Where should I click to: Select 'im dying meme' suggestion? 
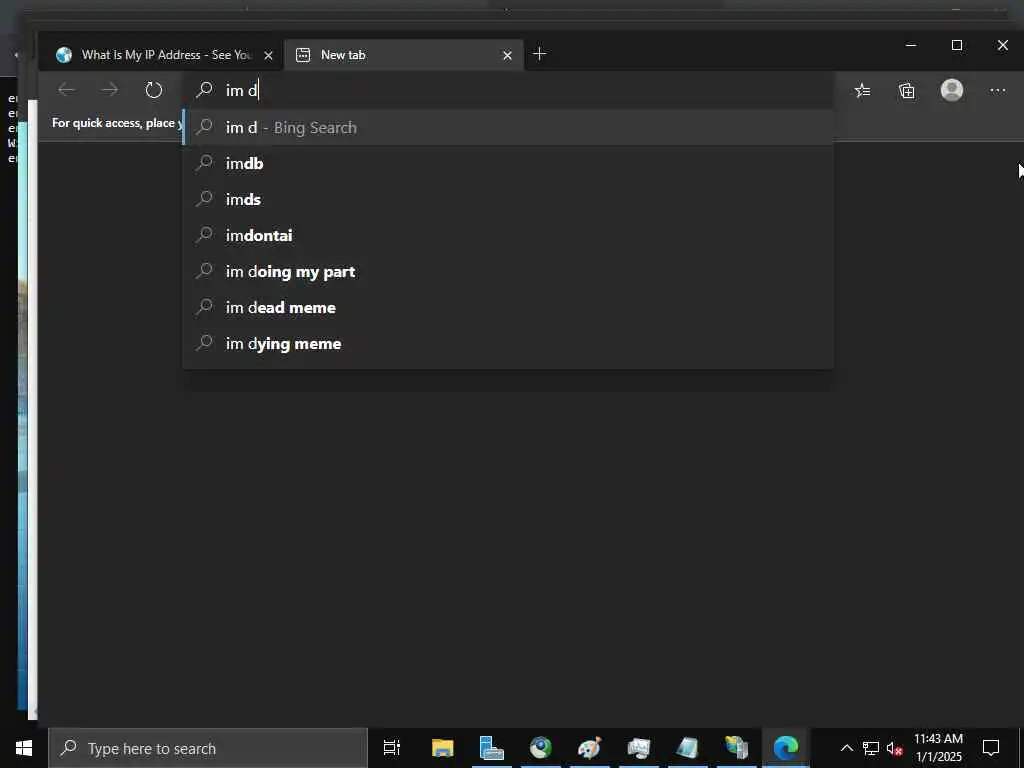point(507,344)
